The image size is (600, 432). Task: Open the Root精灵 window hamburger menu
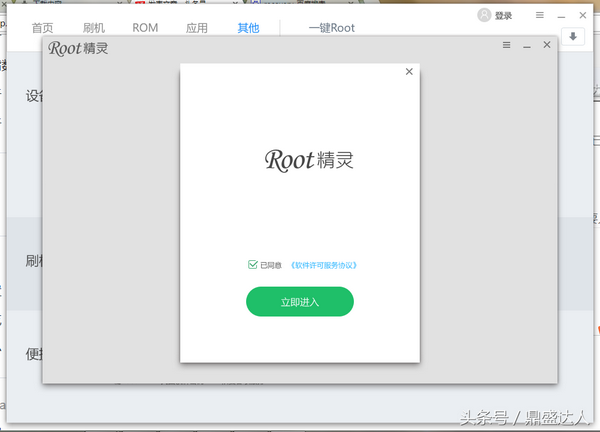pos(506,45)
